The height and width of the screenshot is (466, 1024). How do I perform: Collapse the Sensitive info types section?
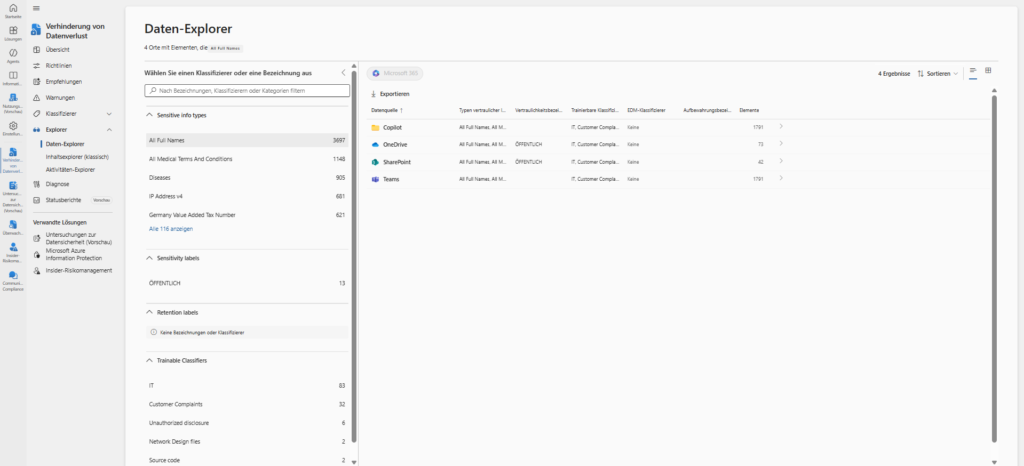tap(149, 115)
